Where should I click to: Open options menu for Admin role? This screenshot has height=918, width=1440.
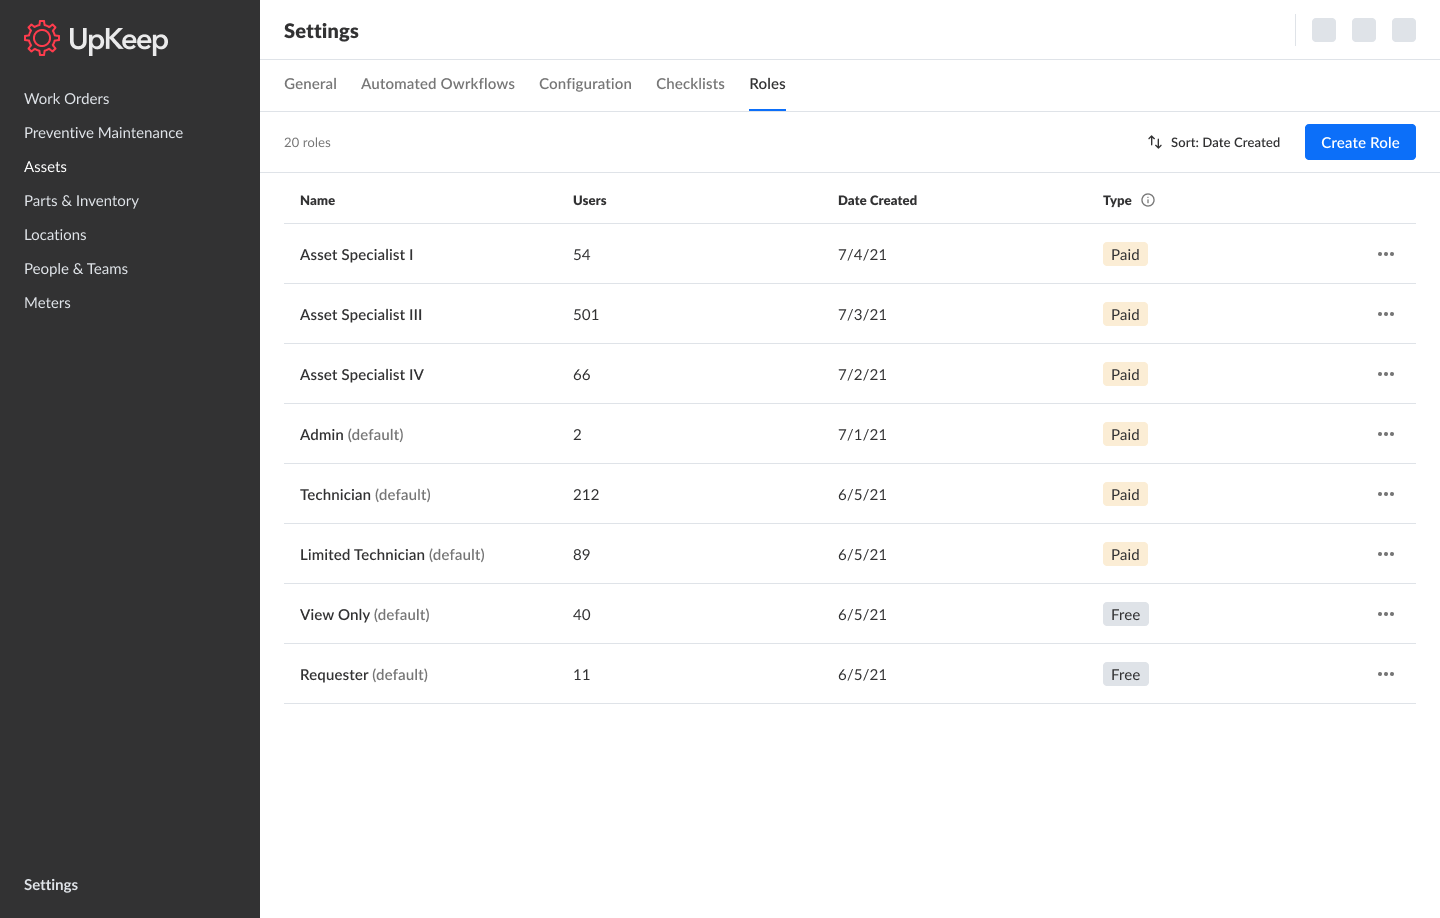(x=1386, y=434)
